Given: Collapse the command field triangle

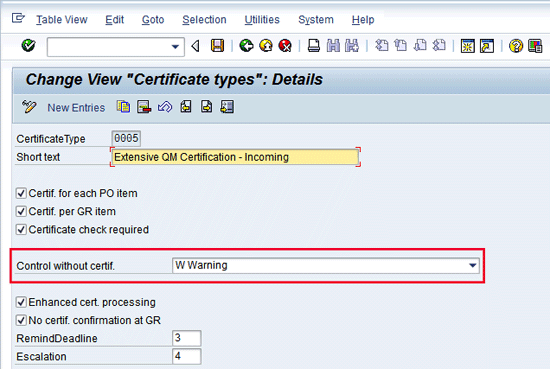Looking at the screenshot, I should [196, 46].
